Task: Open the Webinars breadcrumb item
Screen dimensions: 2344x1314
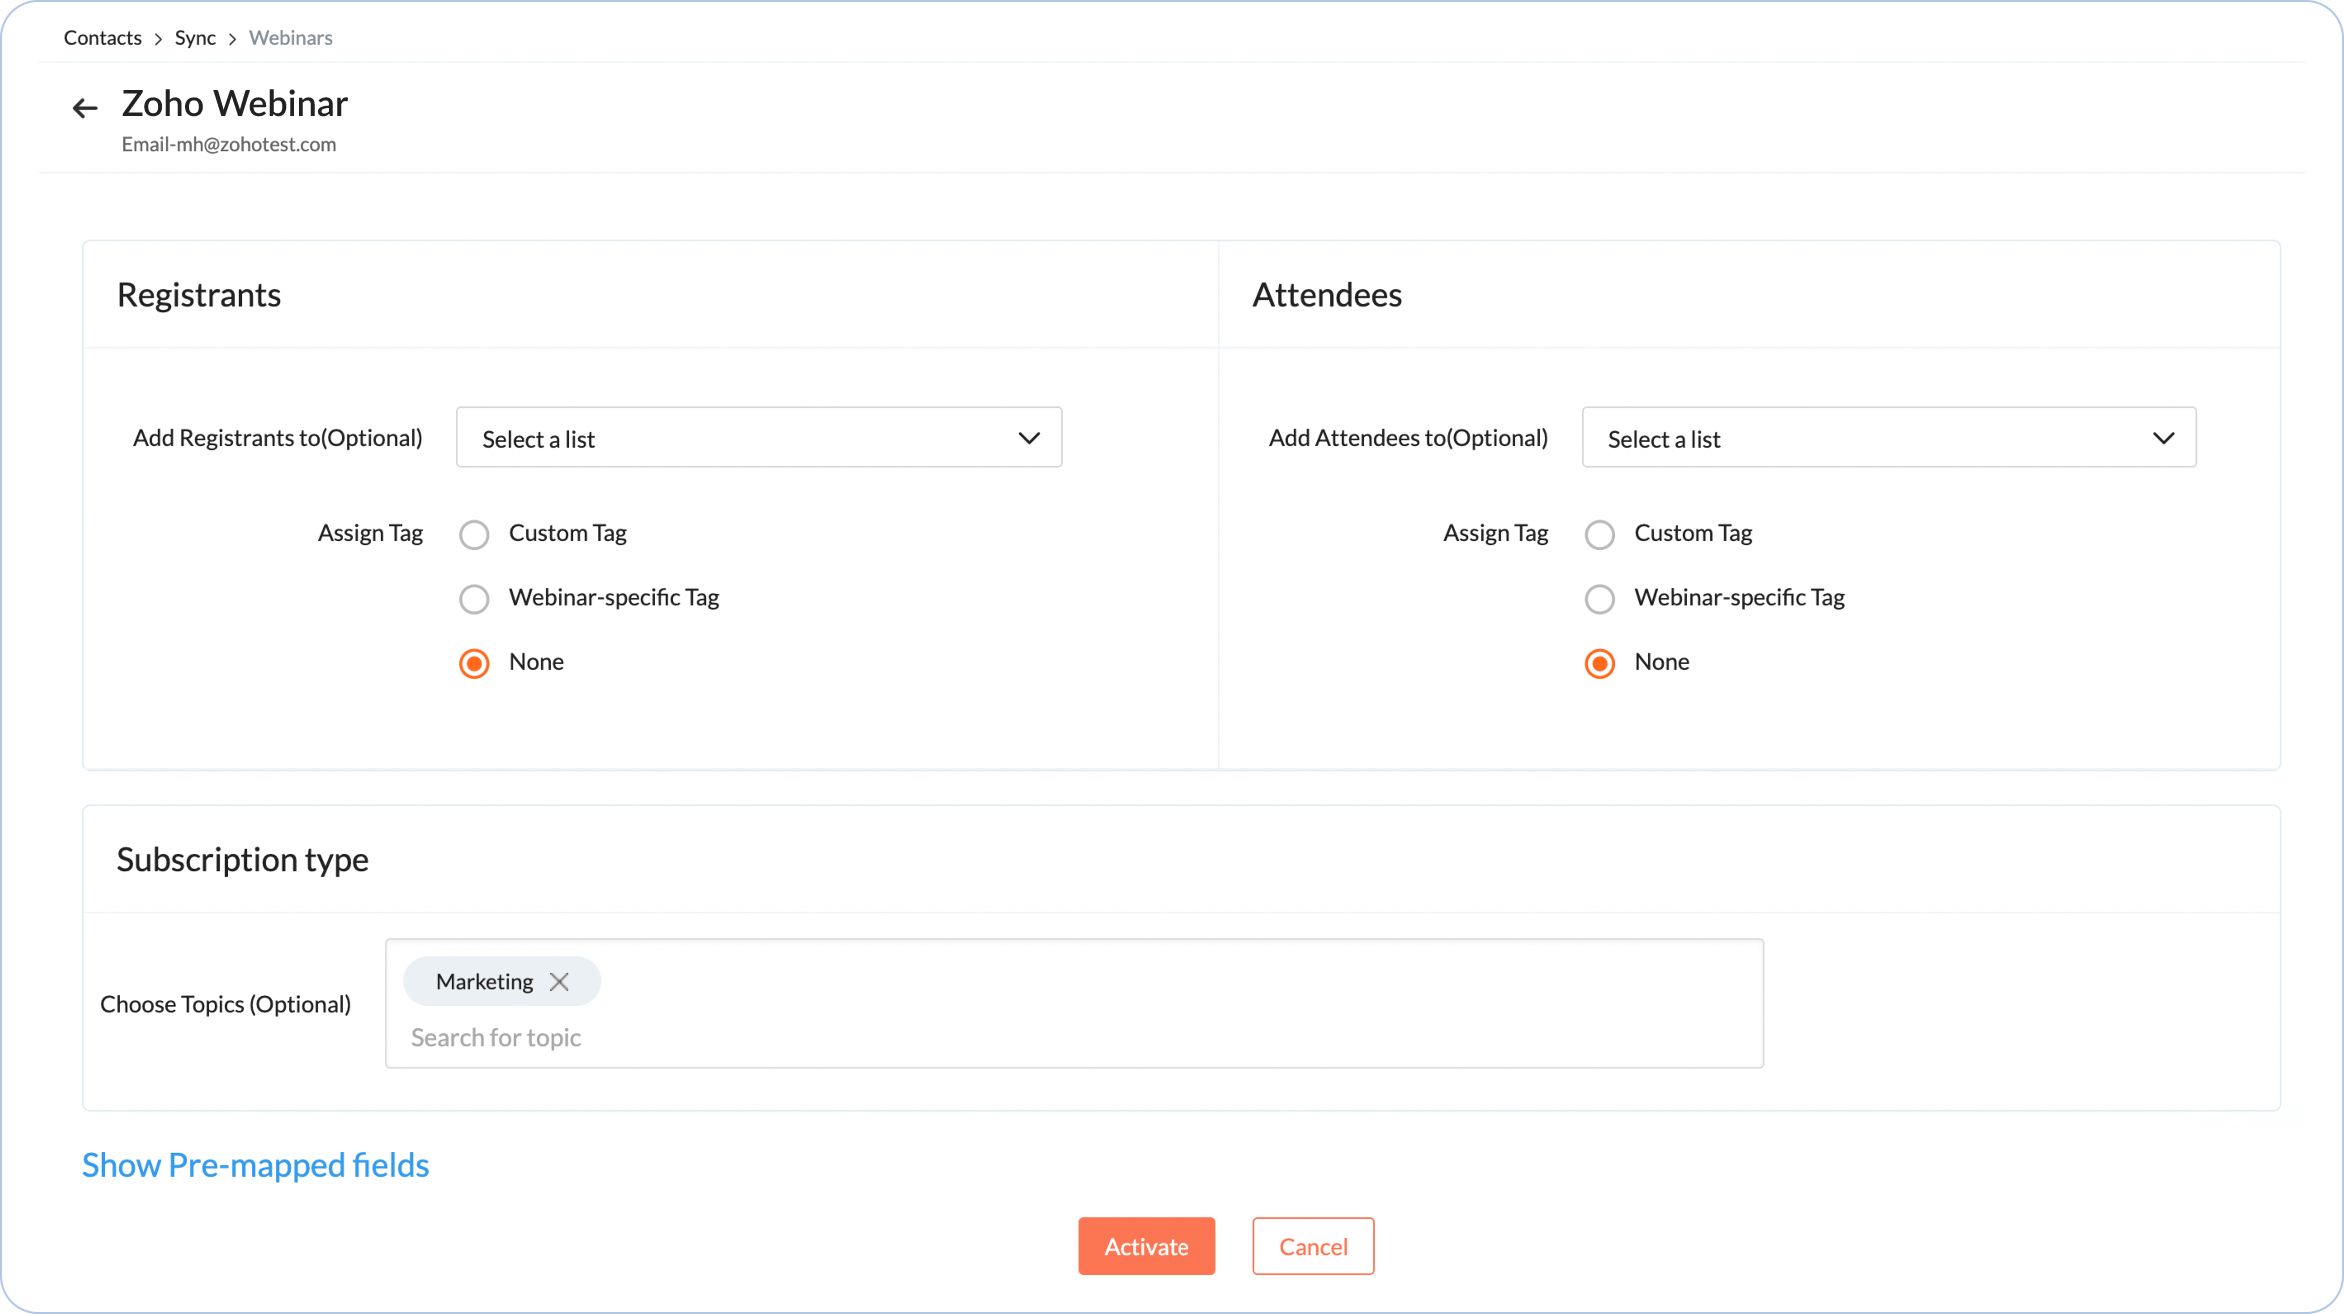Action: point(290,37)
